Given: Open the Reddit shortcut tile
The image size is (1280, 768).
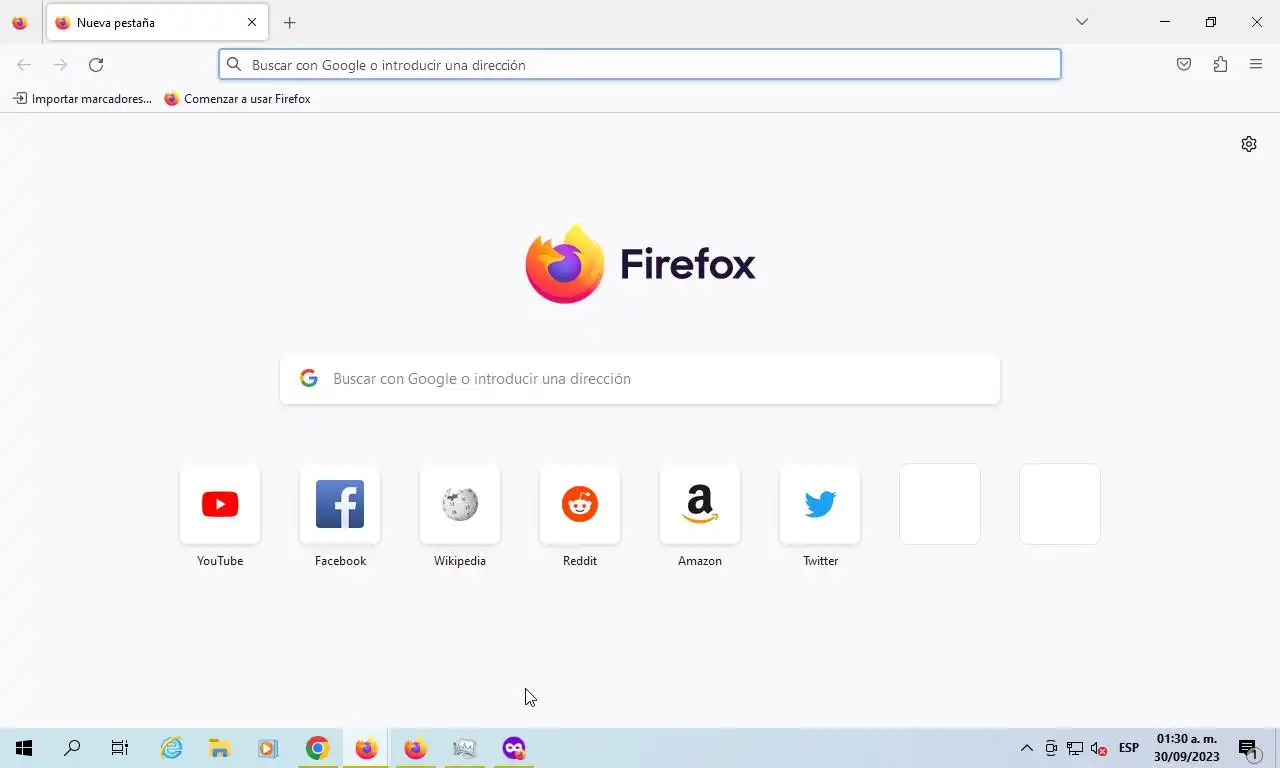Looking at the screenshot, I should click(x=580, y=504).
